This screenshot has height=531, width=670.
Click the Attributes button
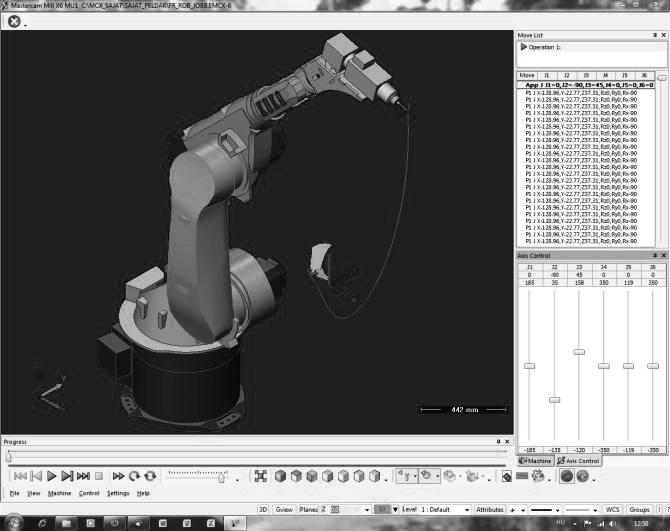490,509
